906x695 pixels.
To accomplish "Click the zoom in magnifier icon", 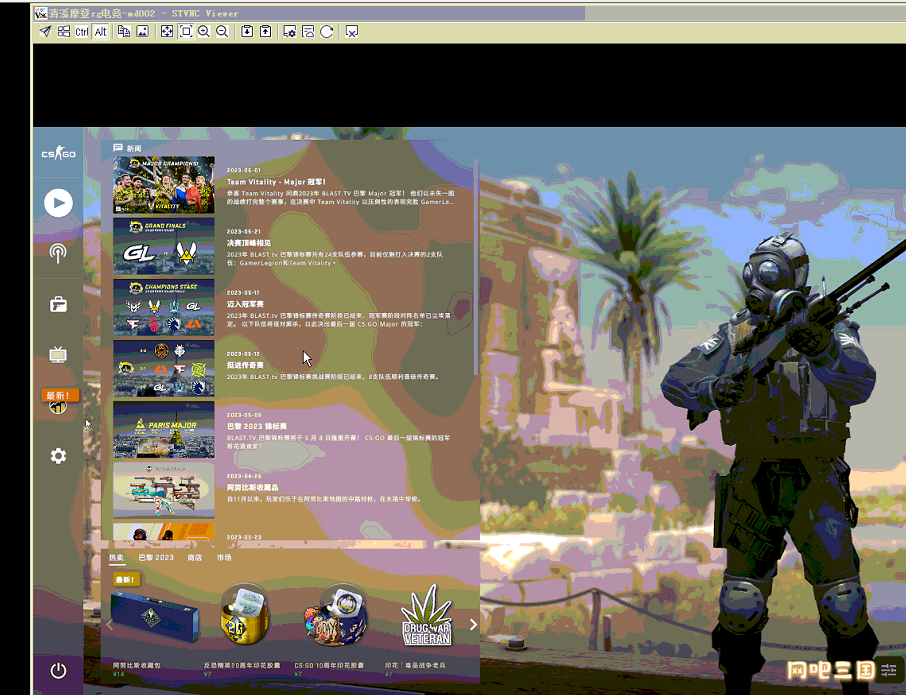I will click(x=204, y=31).
